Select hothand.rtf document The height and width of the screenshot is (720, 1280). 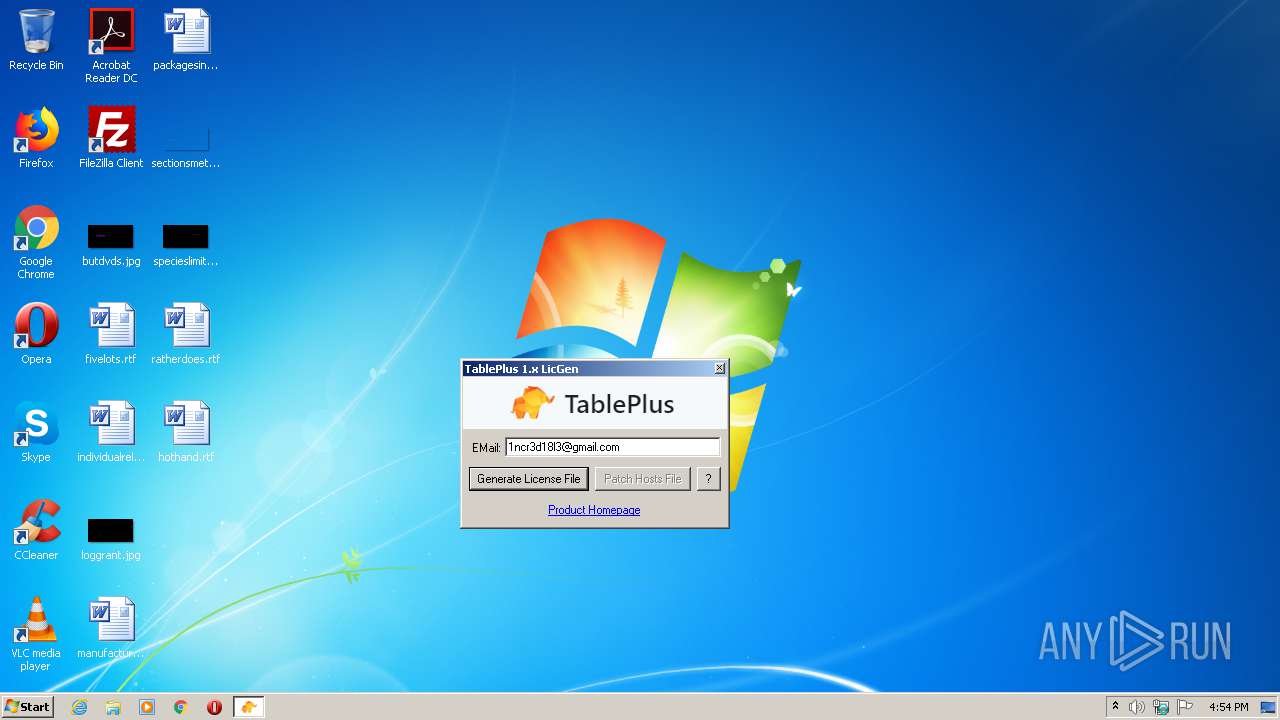tap(186, 432)
